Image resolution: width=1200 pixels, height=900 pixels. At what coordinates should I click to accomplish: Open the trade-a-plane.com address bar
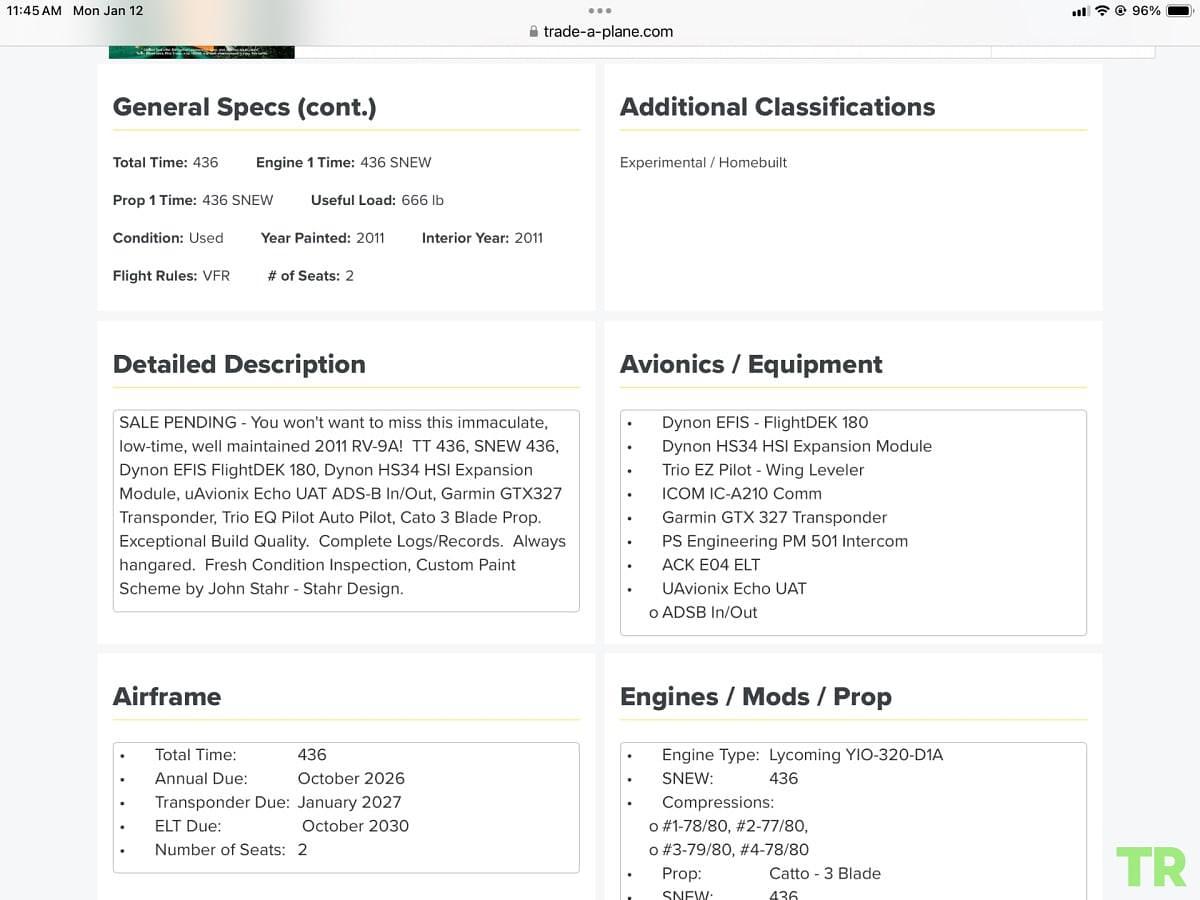pos(600,32)
